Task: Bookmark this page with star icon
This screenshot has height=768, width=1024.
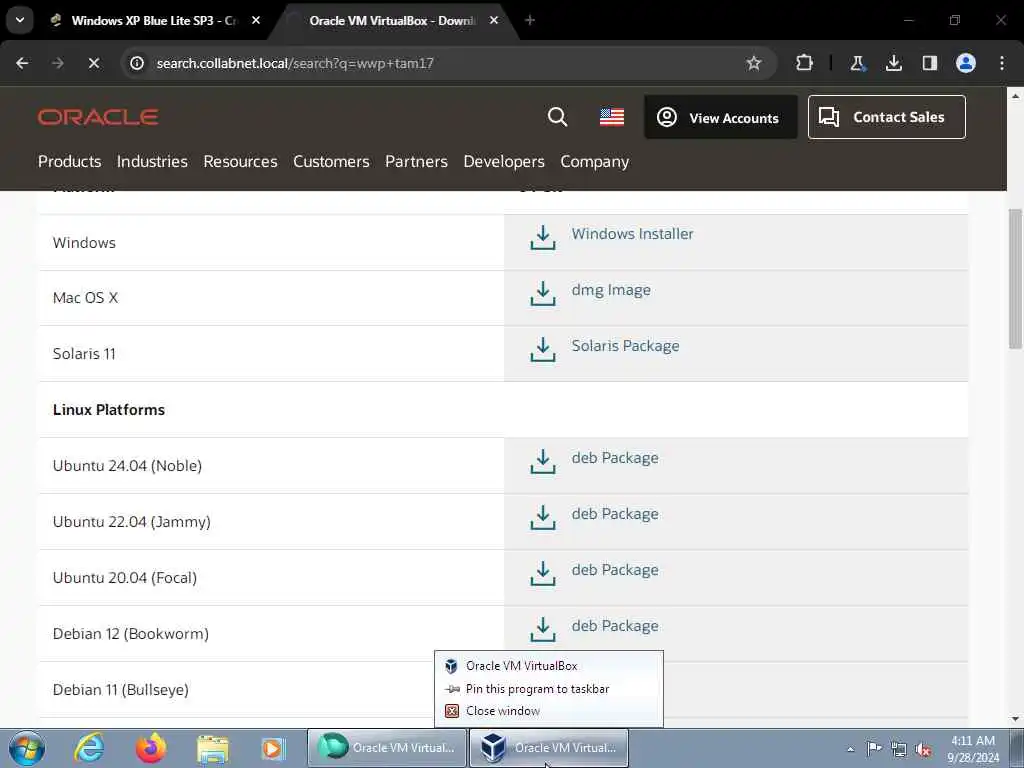Action: pos(754,63)
